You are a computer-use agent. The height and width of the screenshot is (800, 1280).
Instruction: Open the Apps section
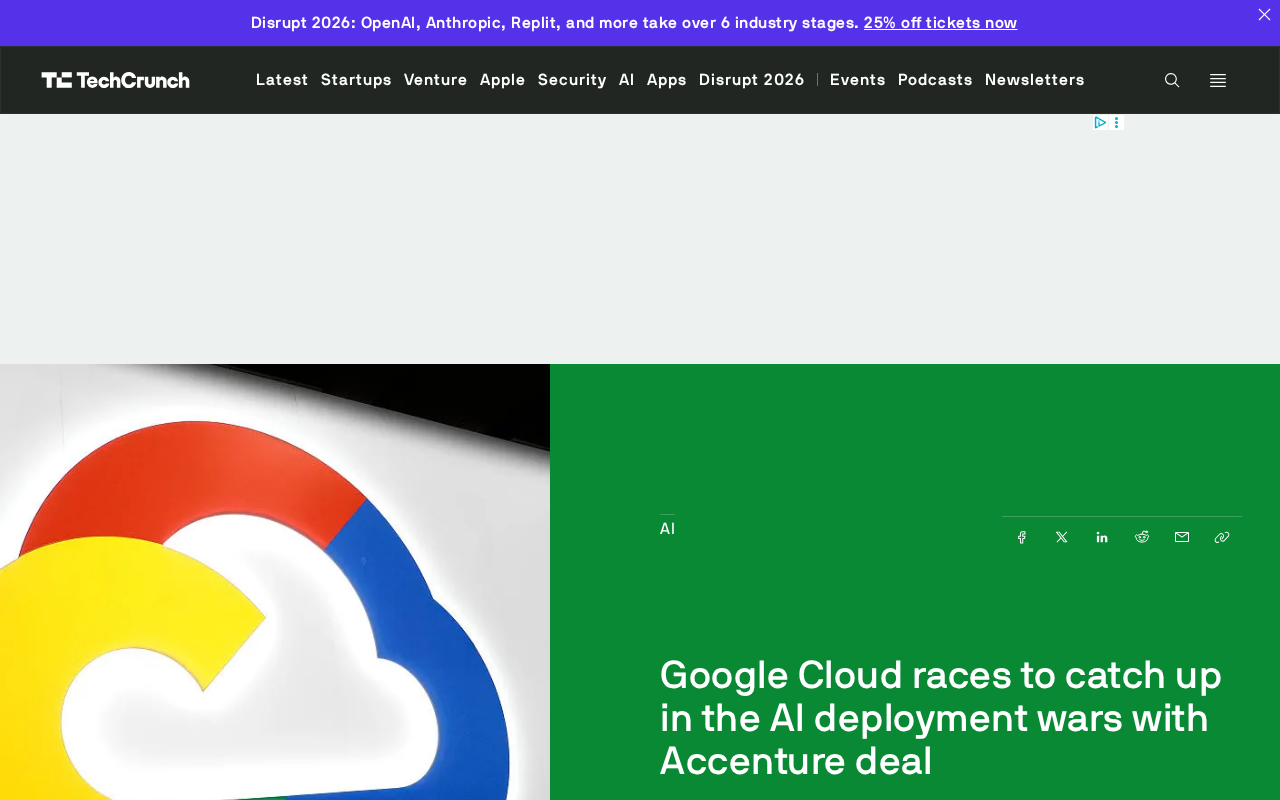point(667,80)
